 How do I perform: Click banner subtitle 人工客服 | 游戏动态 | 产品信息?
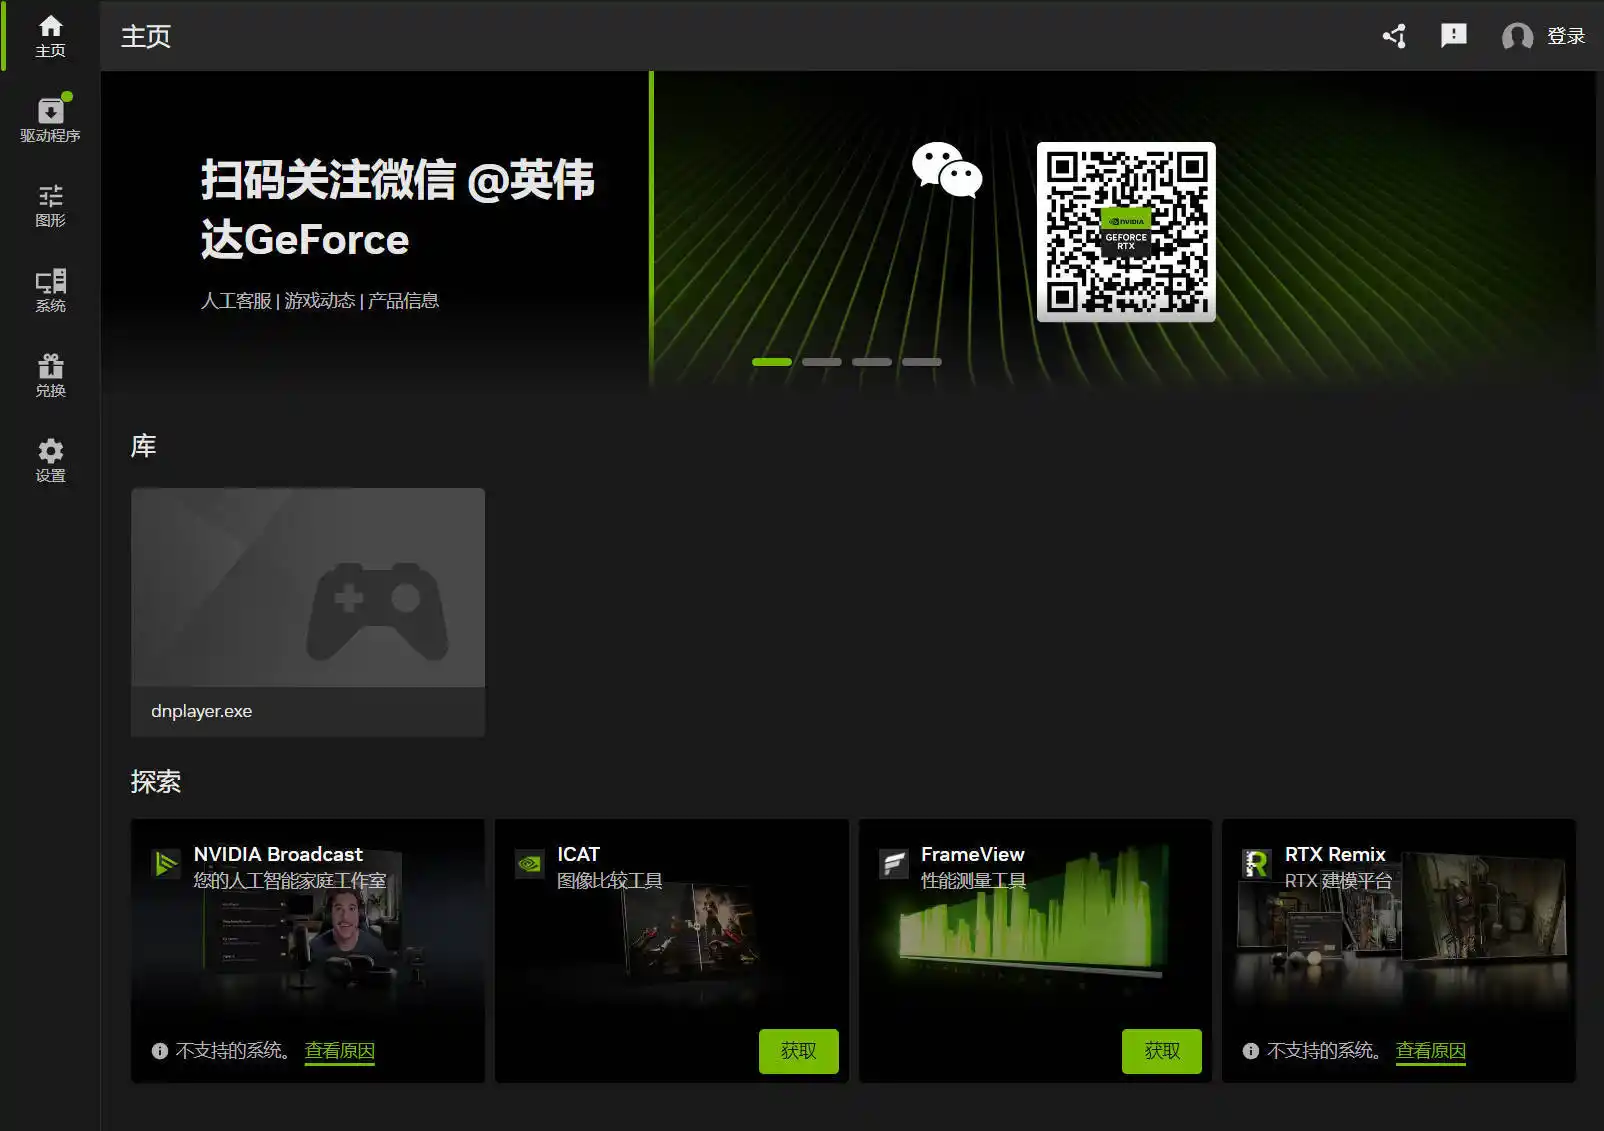[320, 301]
